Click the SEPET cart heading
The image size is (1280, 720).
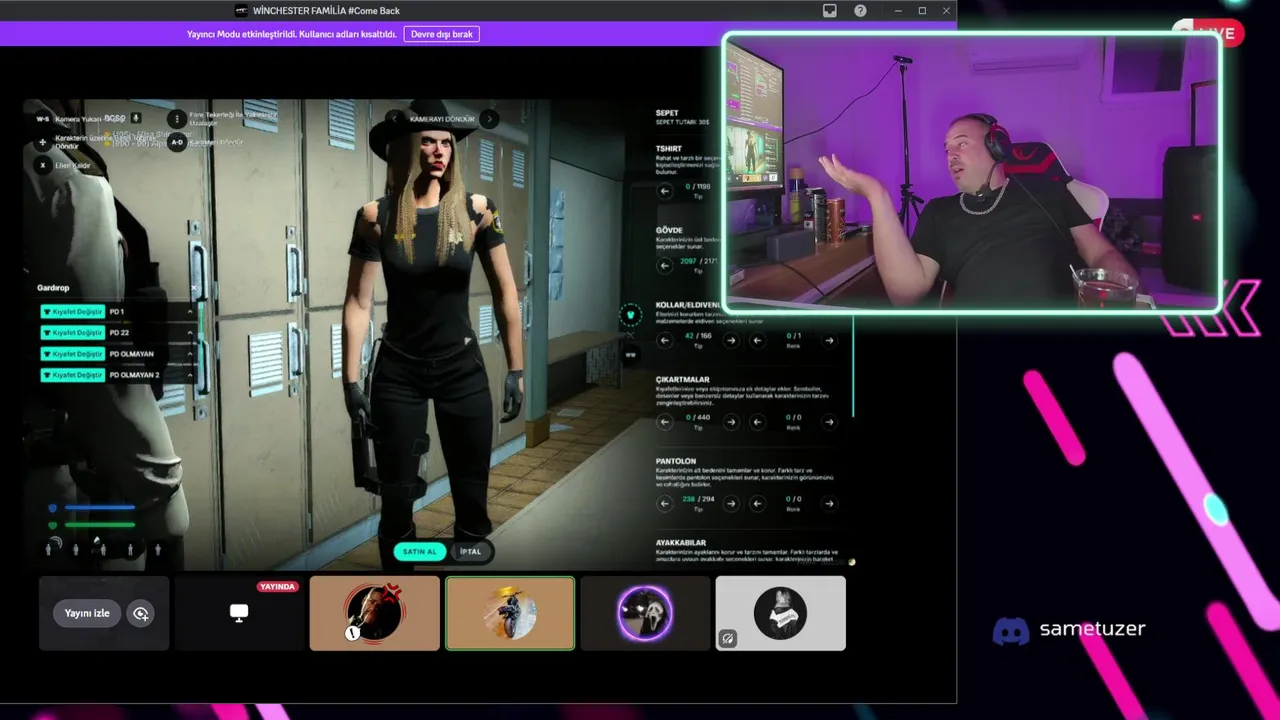[x=667, y=113]
